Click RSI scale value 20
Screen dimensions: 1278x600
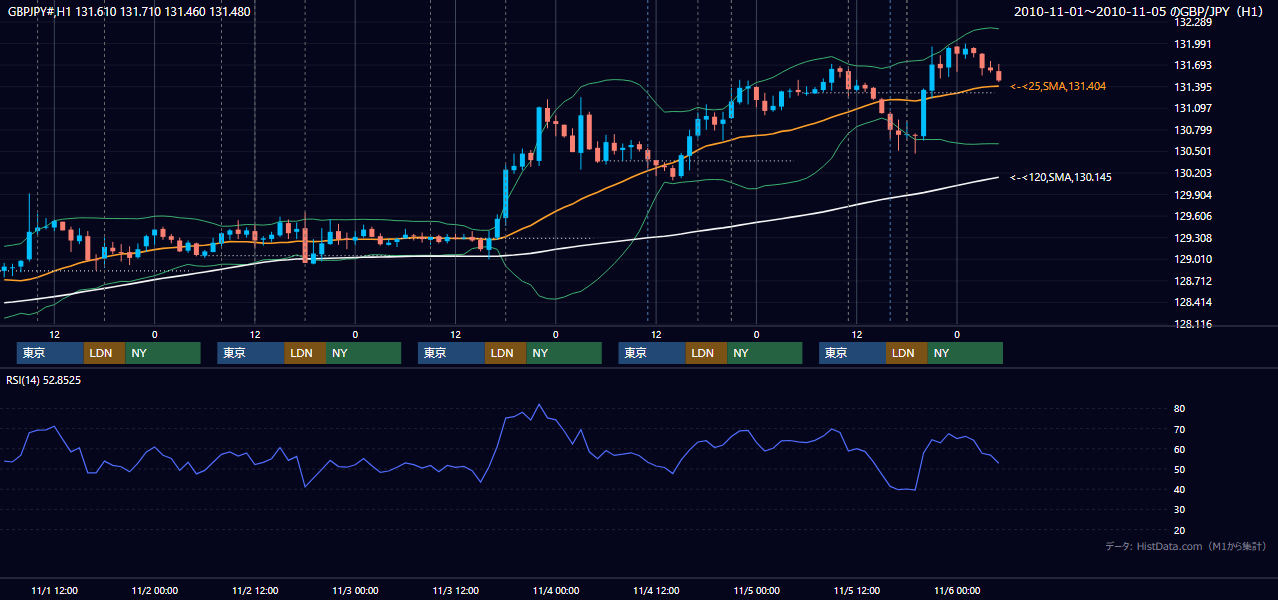pyautogui.click(x=1180, y=530)
